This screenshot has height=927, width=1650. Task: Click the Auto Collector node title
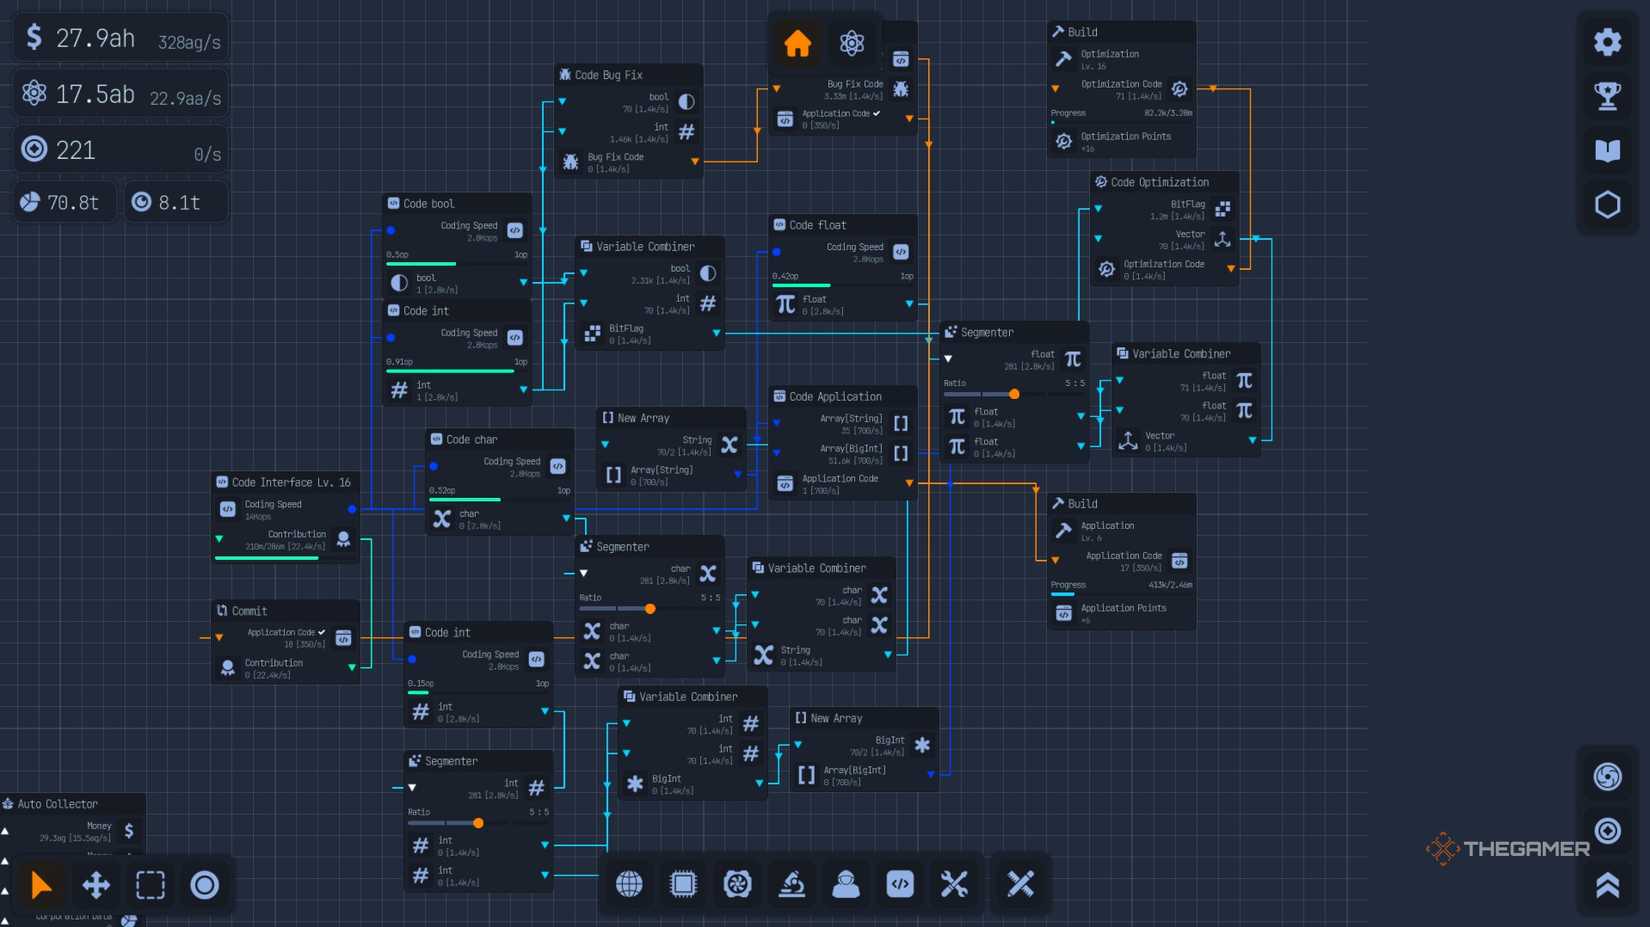tap(58, 804)
